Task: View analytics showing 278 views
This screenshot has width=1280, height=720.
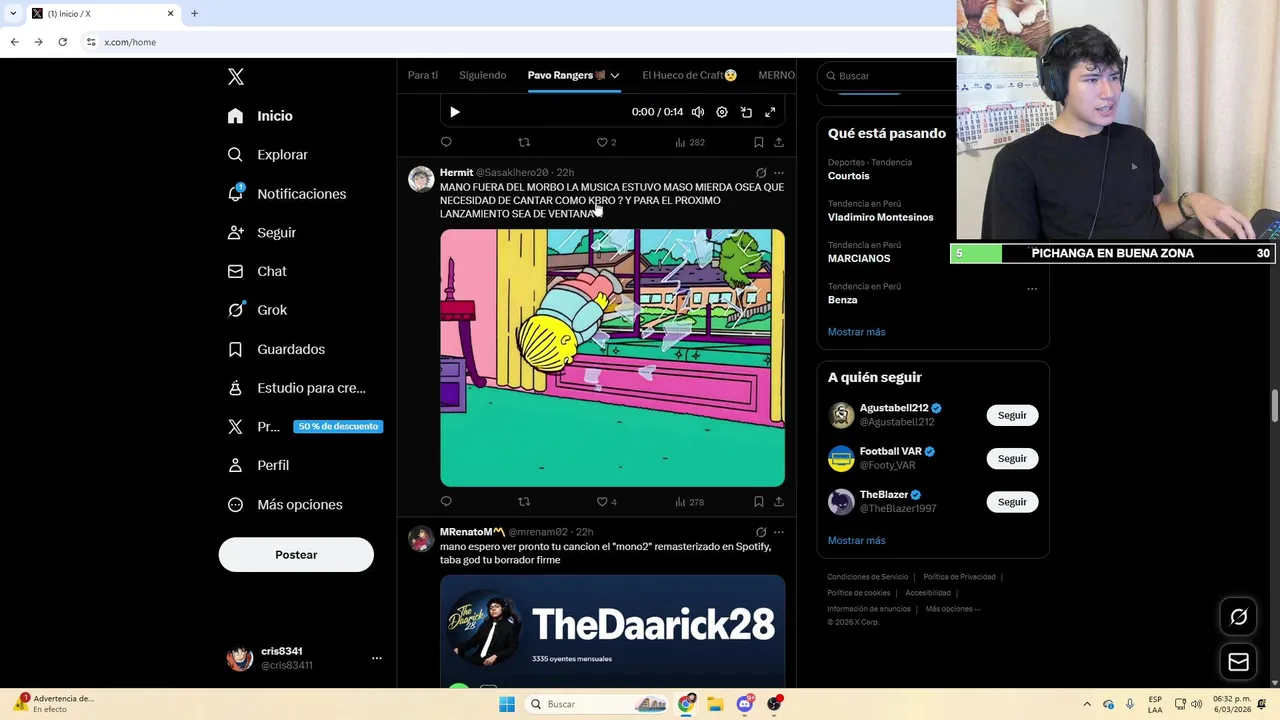Action: 690,502
